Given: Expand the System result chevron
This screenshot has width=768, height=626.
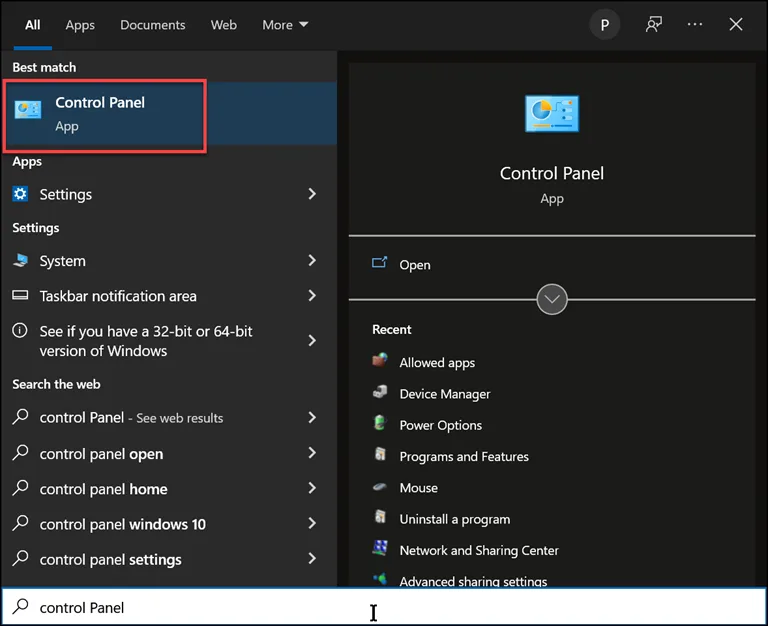Looking at the screenshot, I should 312,260.
